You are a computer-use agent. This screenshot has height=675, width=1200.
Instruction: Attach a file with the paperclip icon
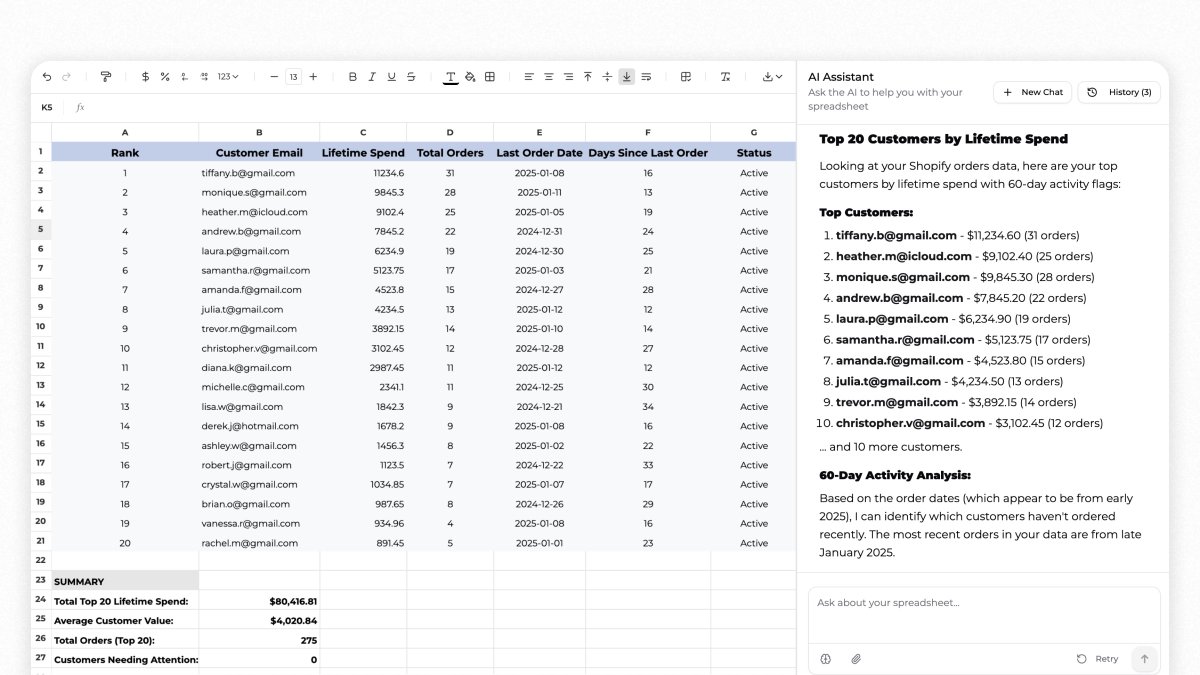[x=856, y=659]
